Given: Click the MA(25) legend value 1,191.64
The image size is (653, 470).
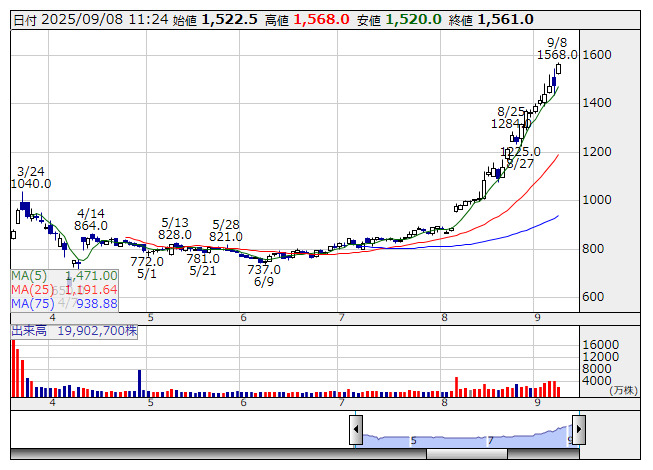Looking at the screenshot, I should tap(91, 290).
